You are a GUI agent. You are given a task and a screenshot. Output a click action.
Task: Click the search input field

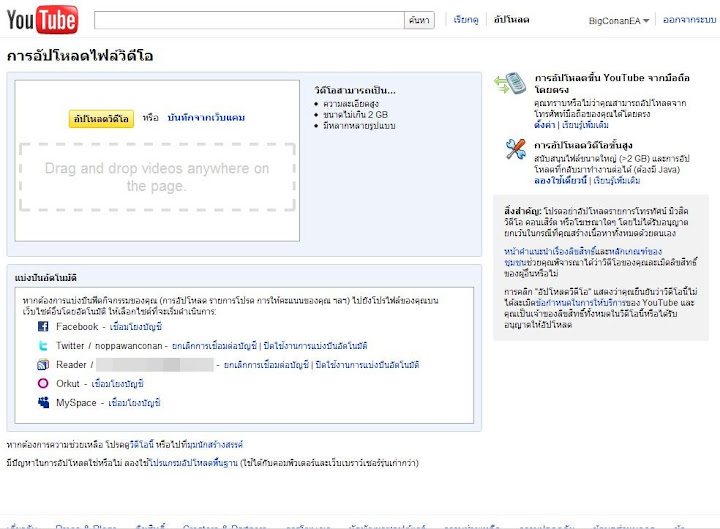249,20
